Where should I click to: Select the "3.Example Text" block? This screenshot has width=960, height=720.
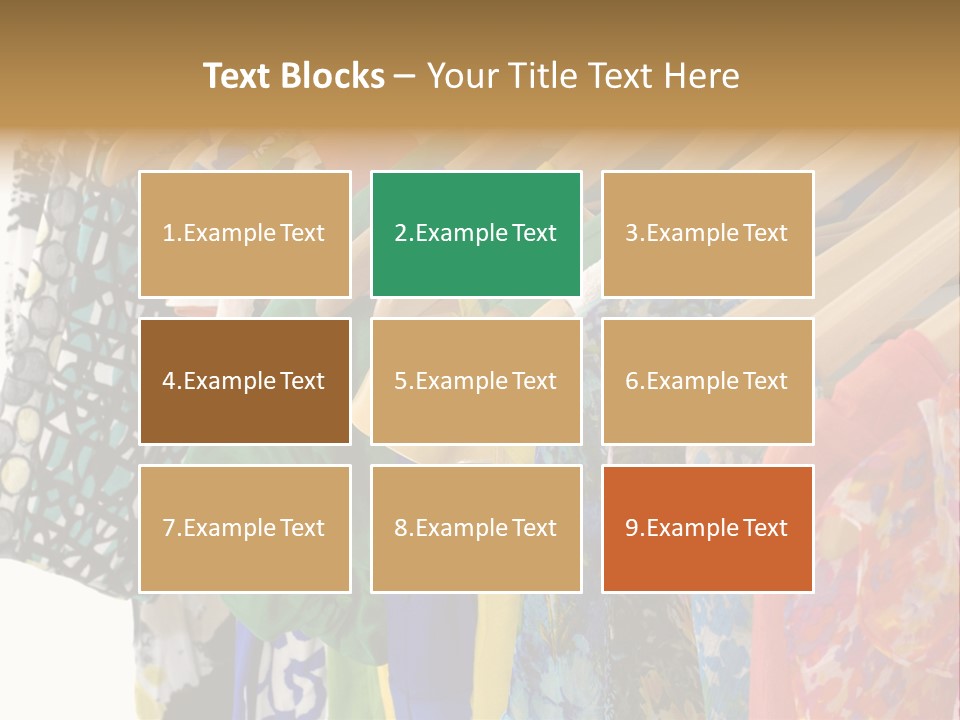click(x=707, y=234)
